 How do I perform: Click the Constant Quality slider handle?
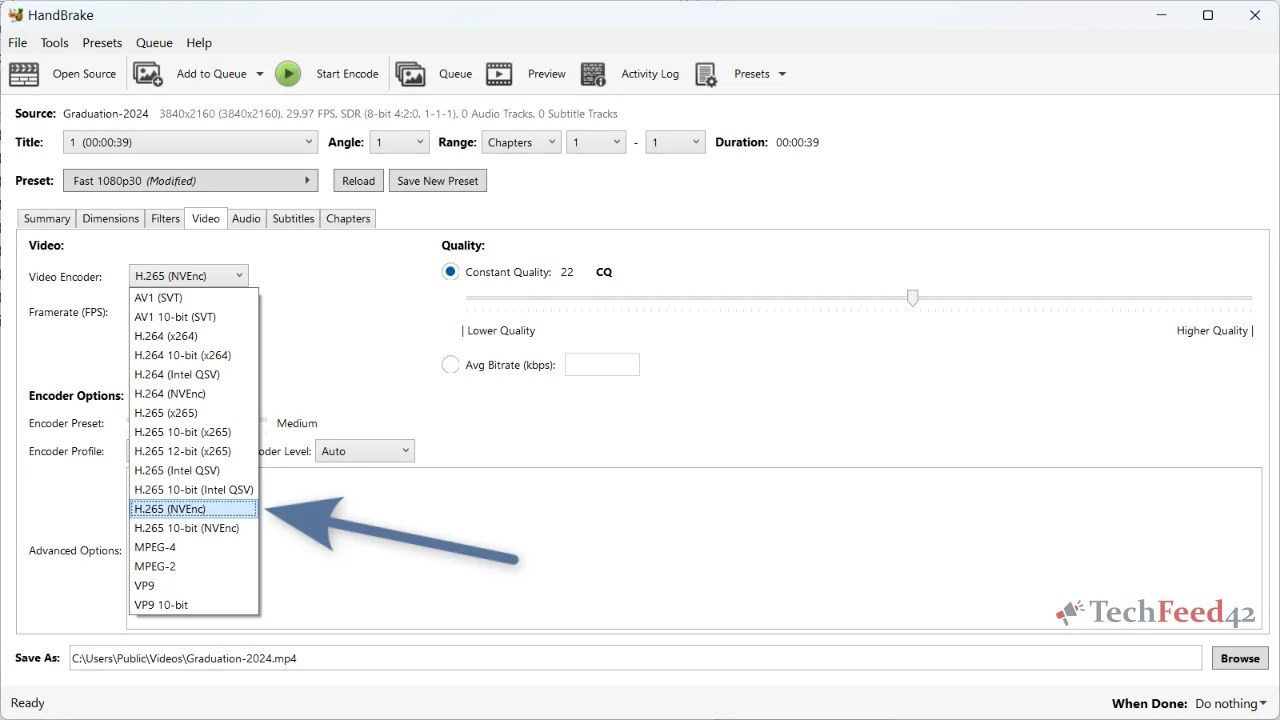tap(912, 298)
